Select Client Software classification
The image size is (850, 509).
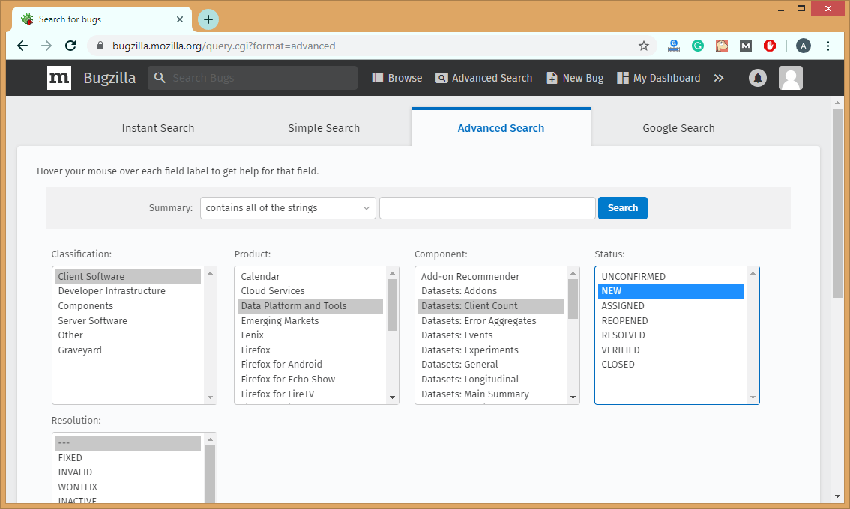click(x=127, y=276)
